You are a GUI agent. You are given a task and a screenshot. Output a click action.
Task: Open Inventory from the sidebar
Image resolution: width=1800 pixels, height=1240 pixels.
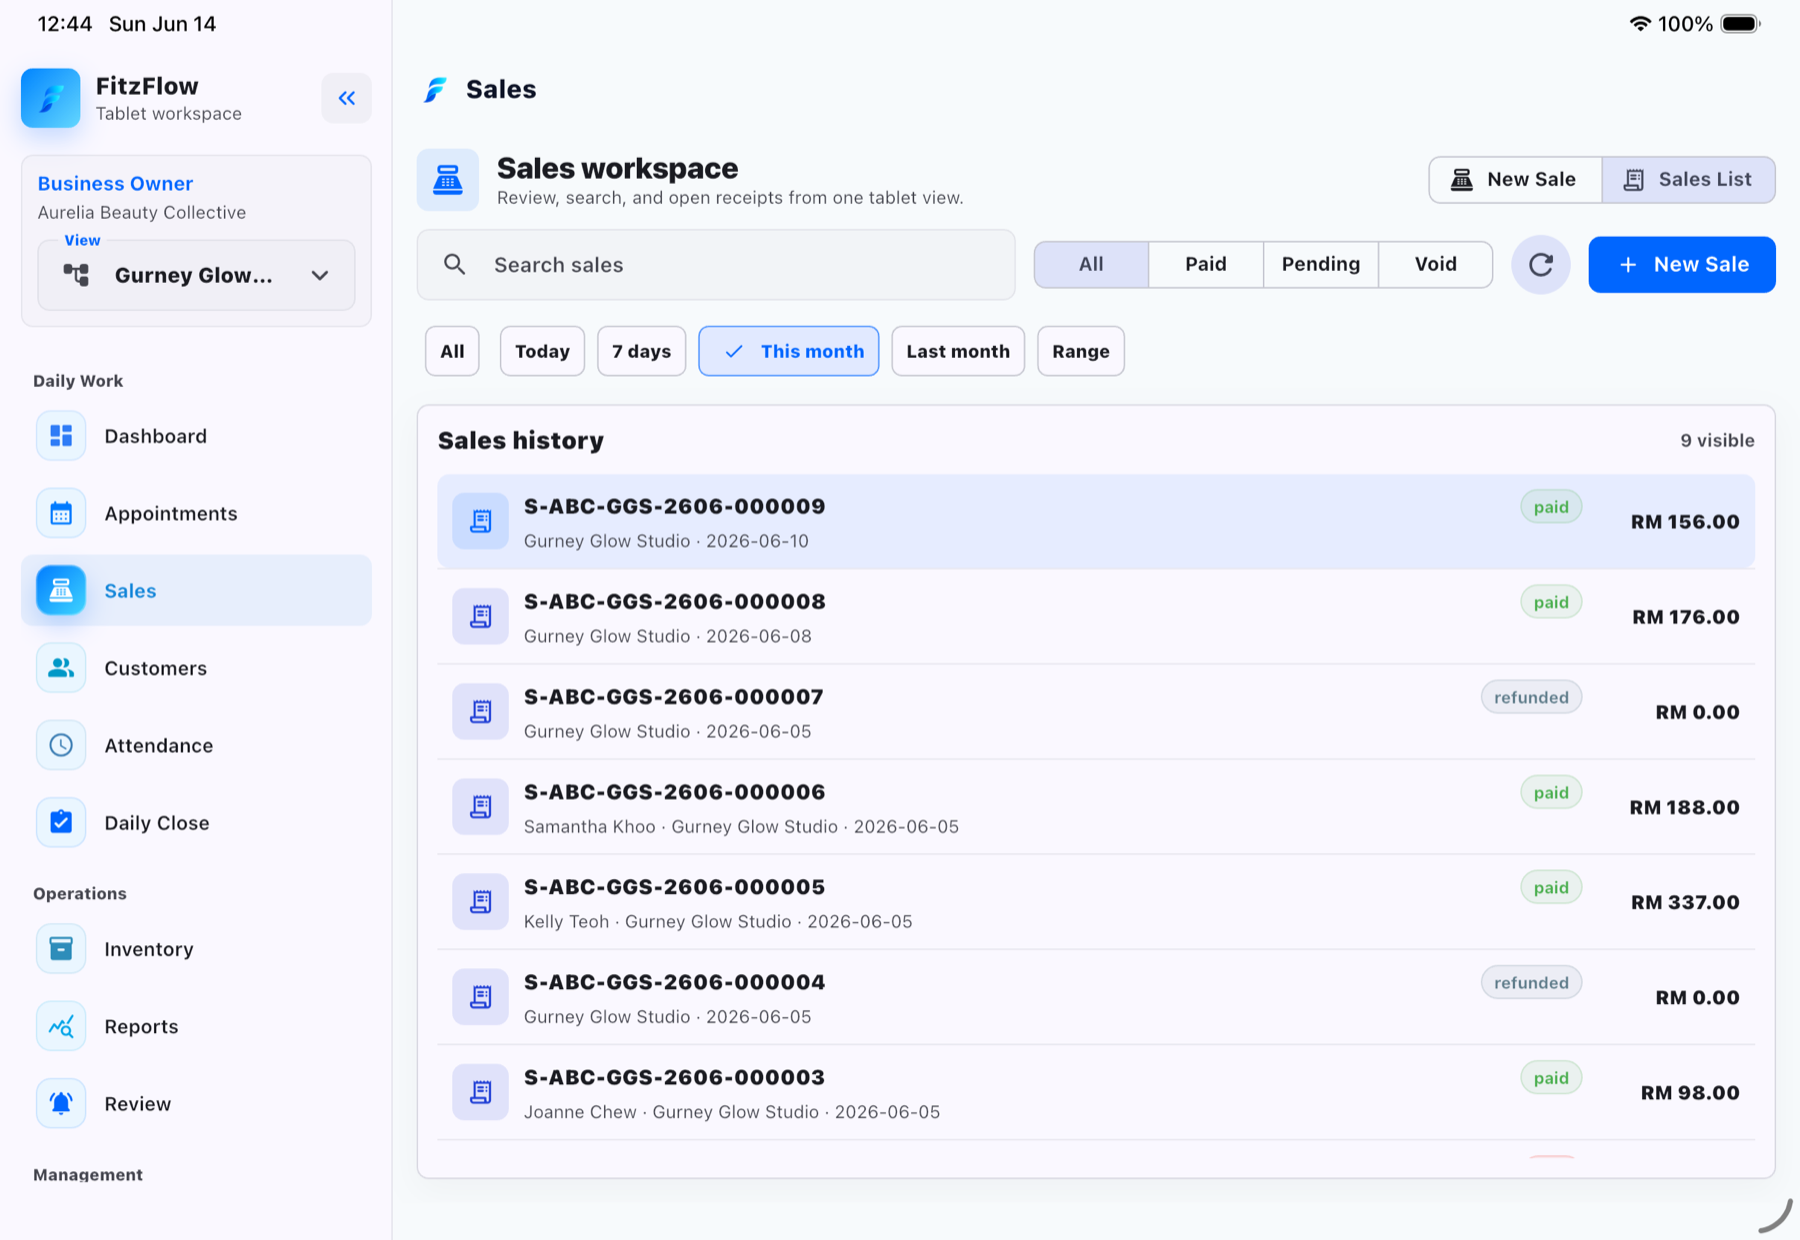pos(196,949)
